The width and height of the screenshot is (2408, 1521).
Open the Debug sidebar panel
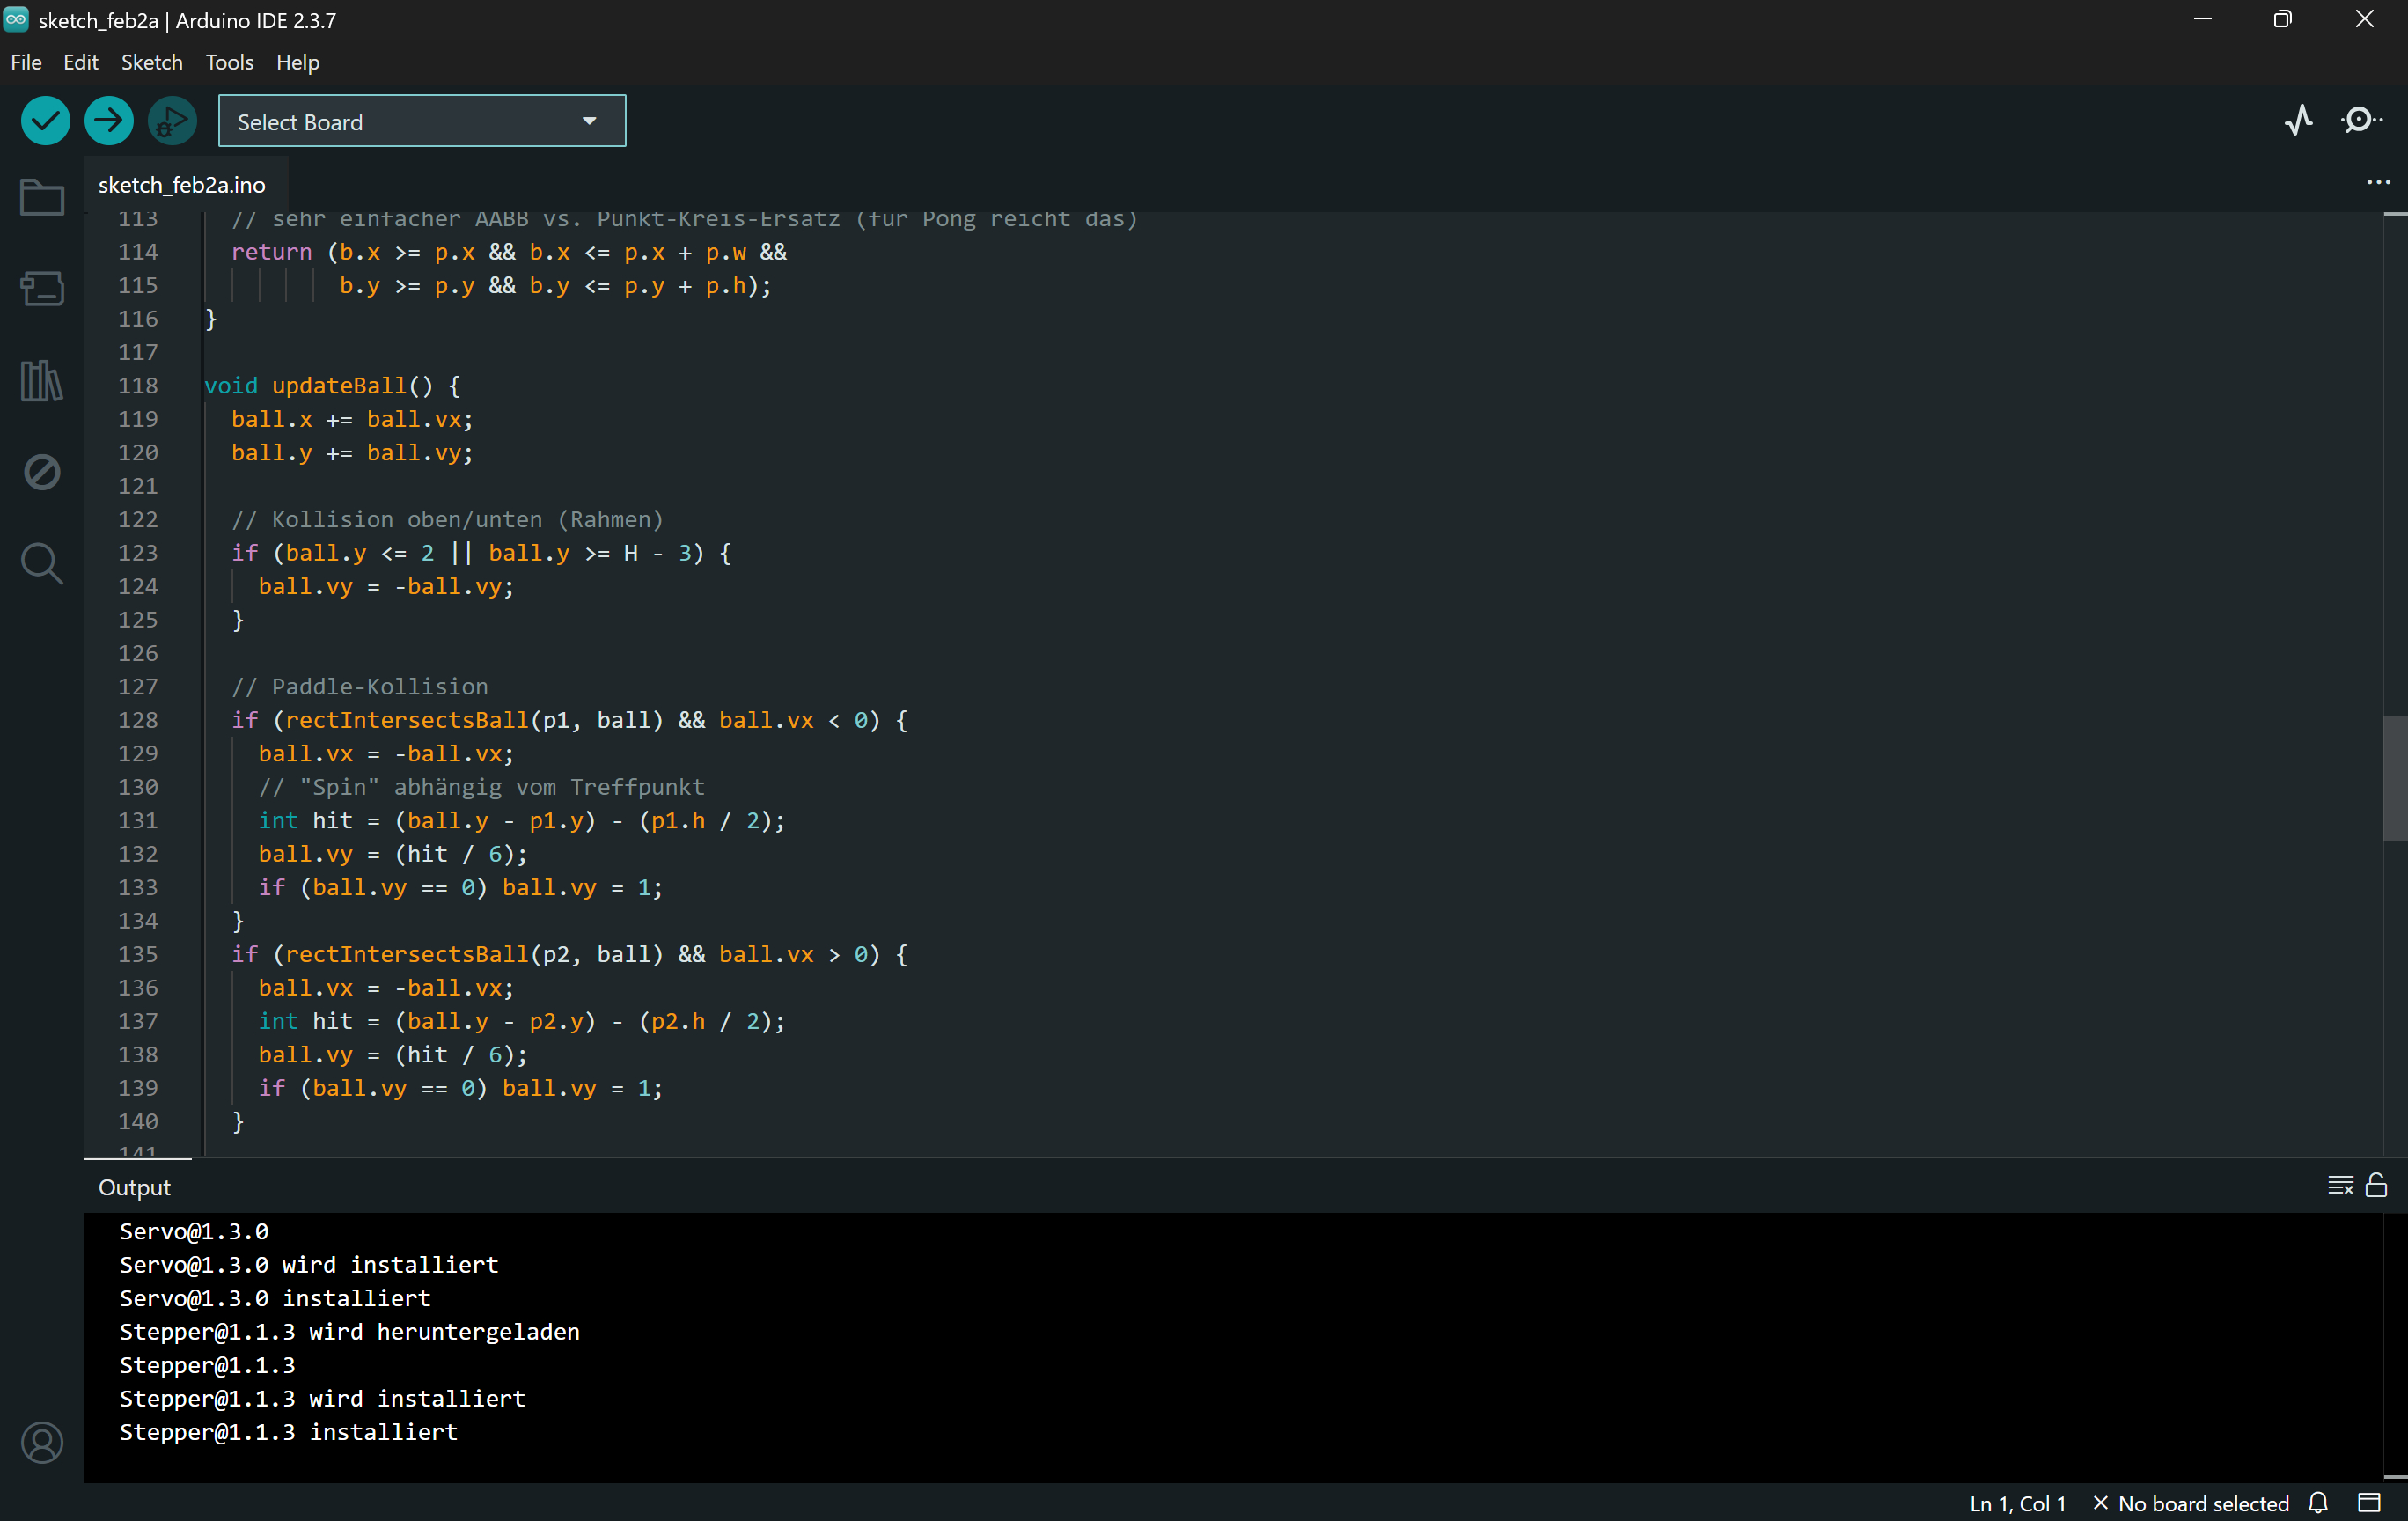point(41,472)
